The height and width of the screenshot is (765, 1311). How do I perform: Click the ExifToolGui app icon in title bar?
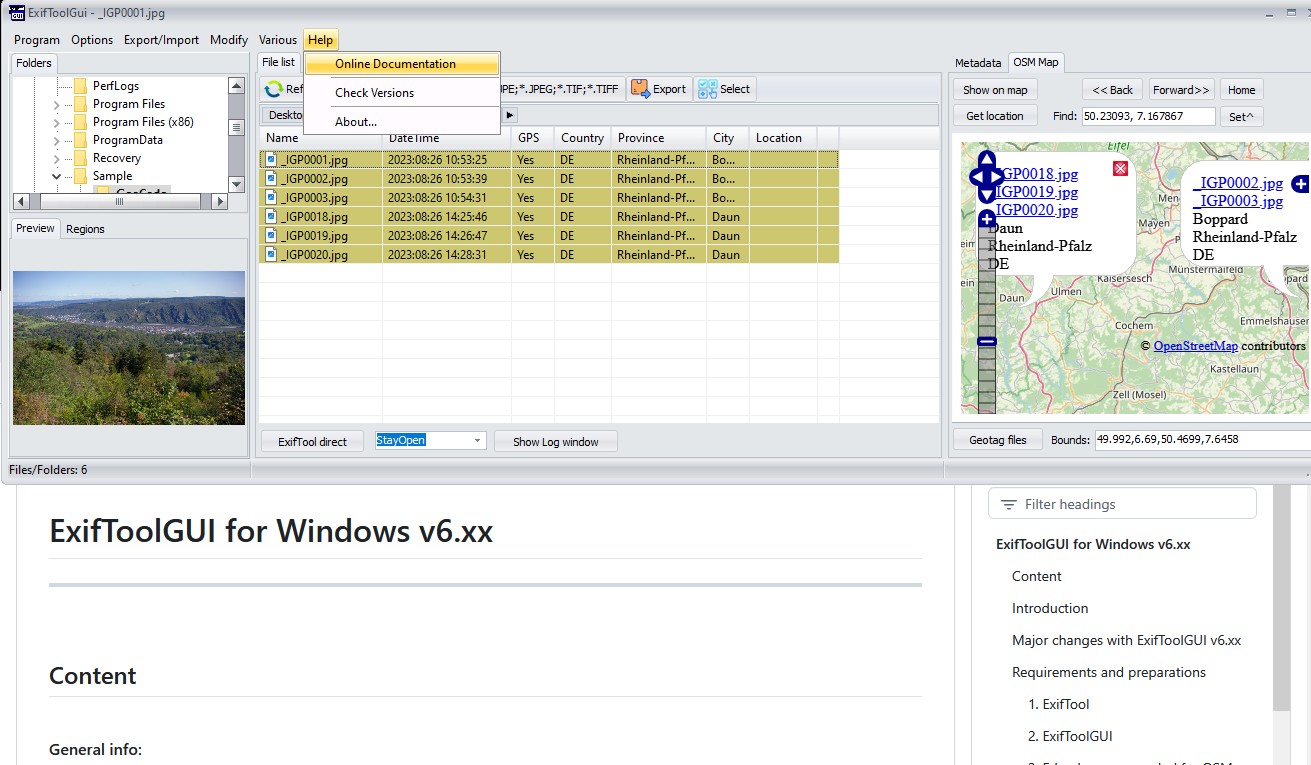[16, 13]
